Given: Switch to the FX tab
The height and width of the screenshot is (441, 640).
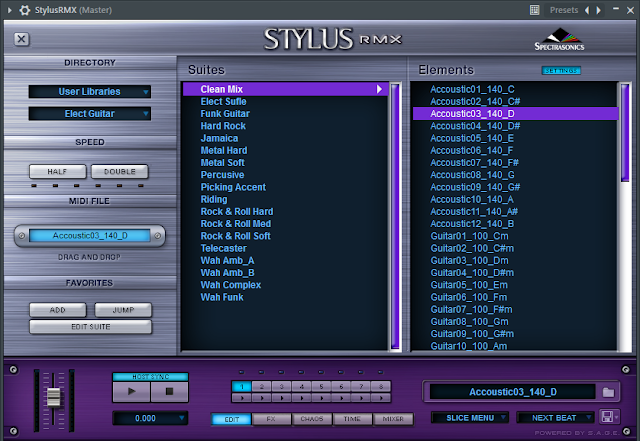Looking at the screenshot, I should [x=271, y=419].
